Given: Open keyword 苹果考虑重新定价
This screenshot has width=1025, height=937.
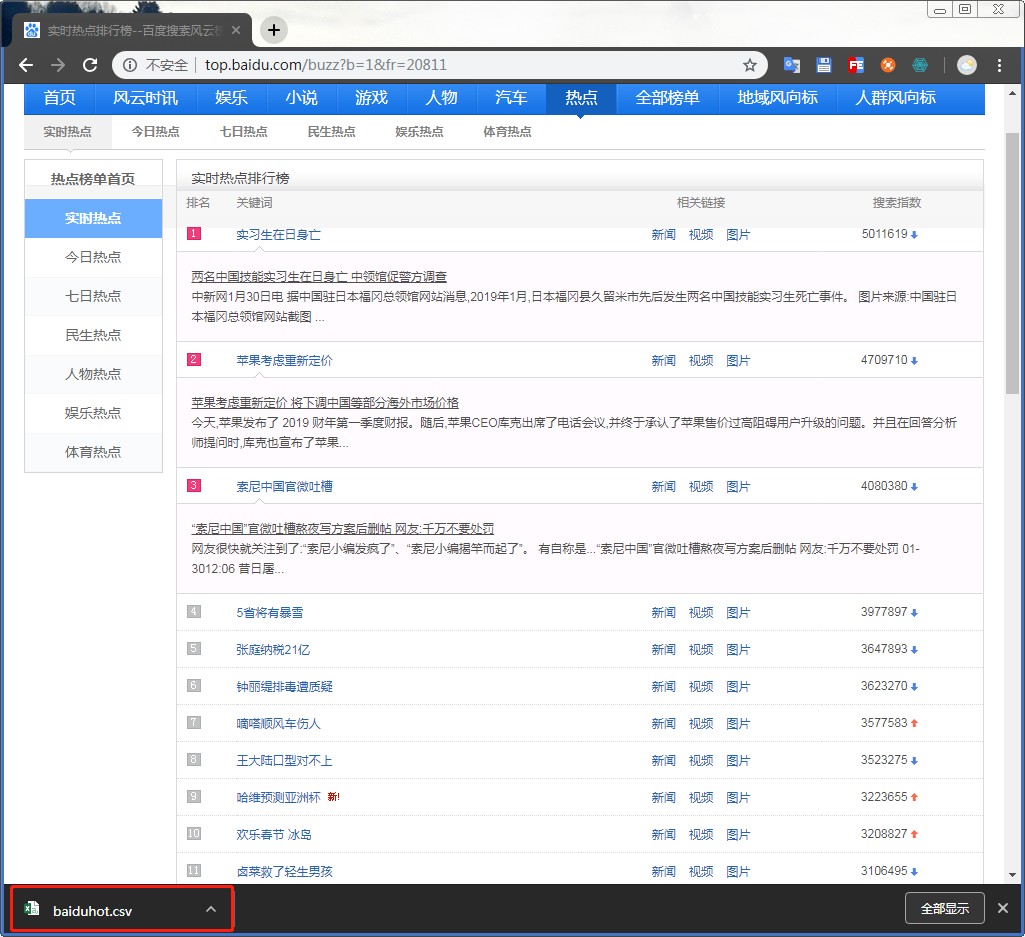Looking at the screenshot, I should [284, 360].
